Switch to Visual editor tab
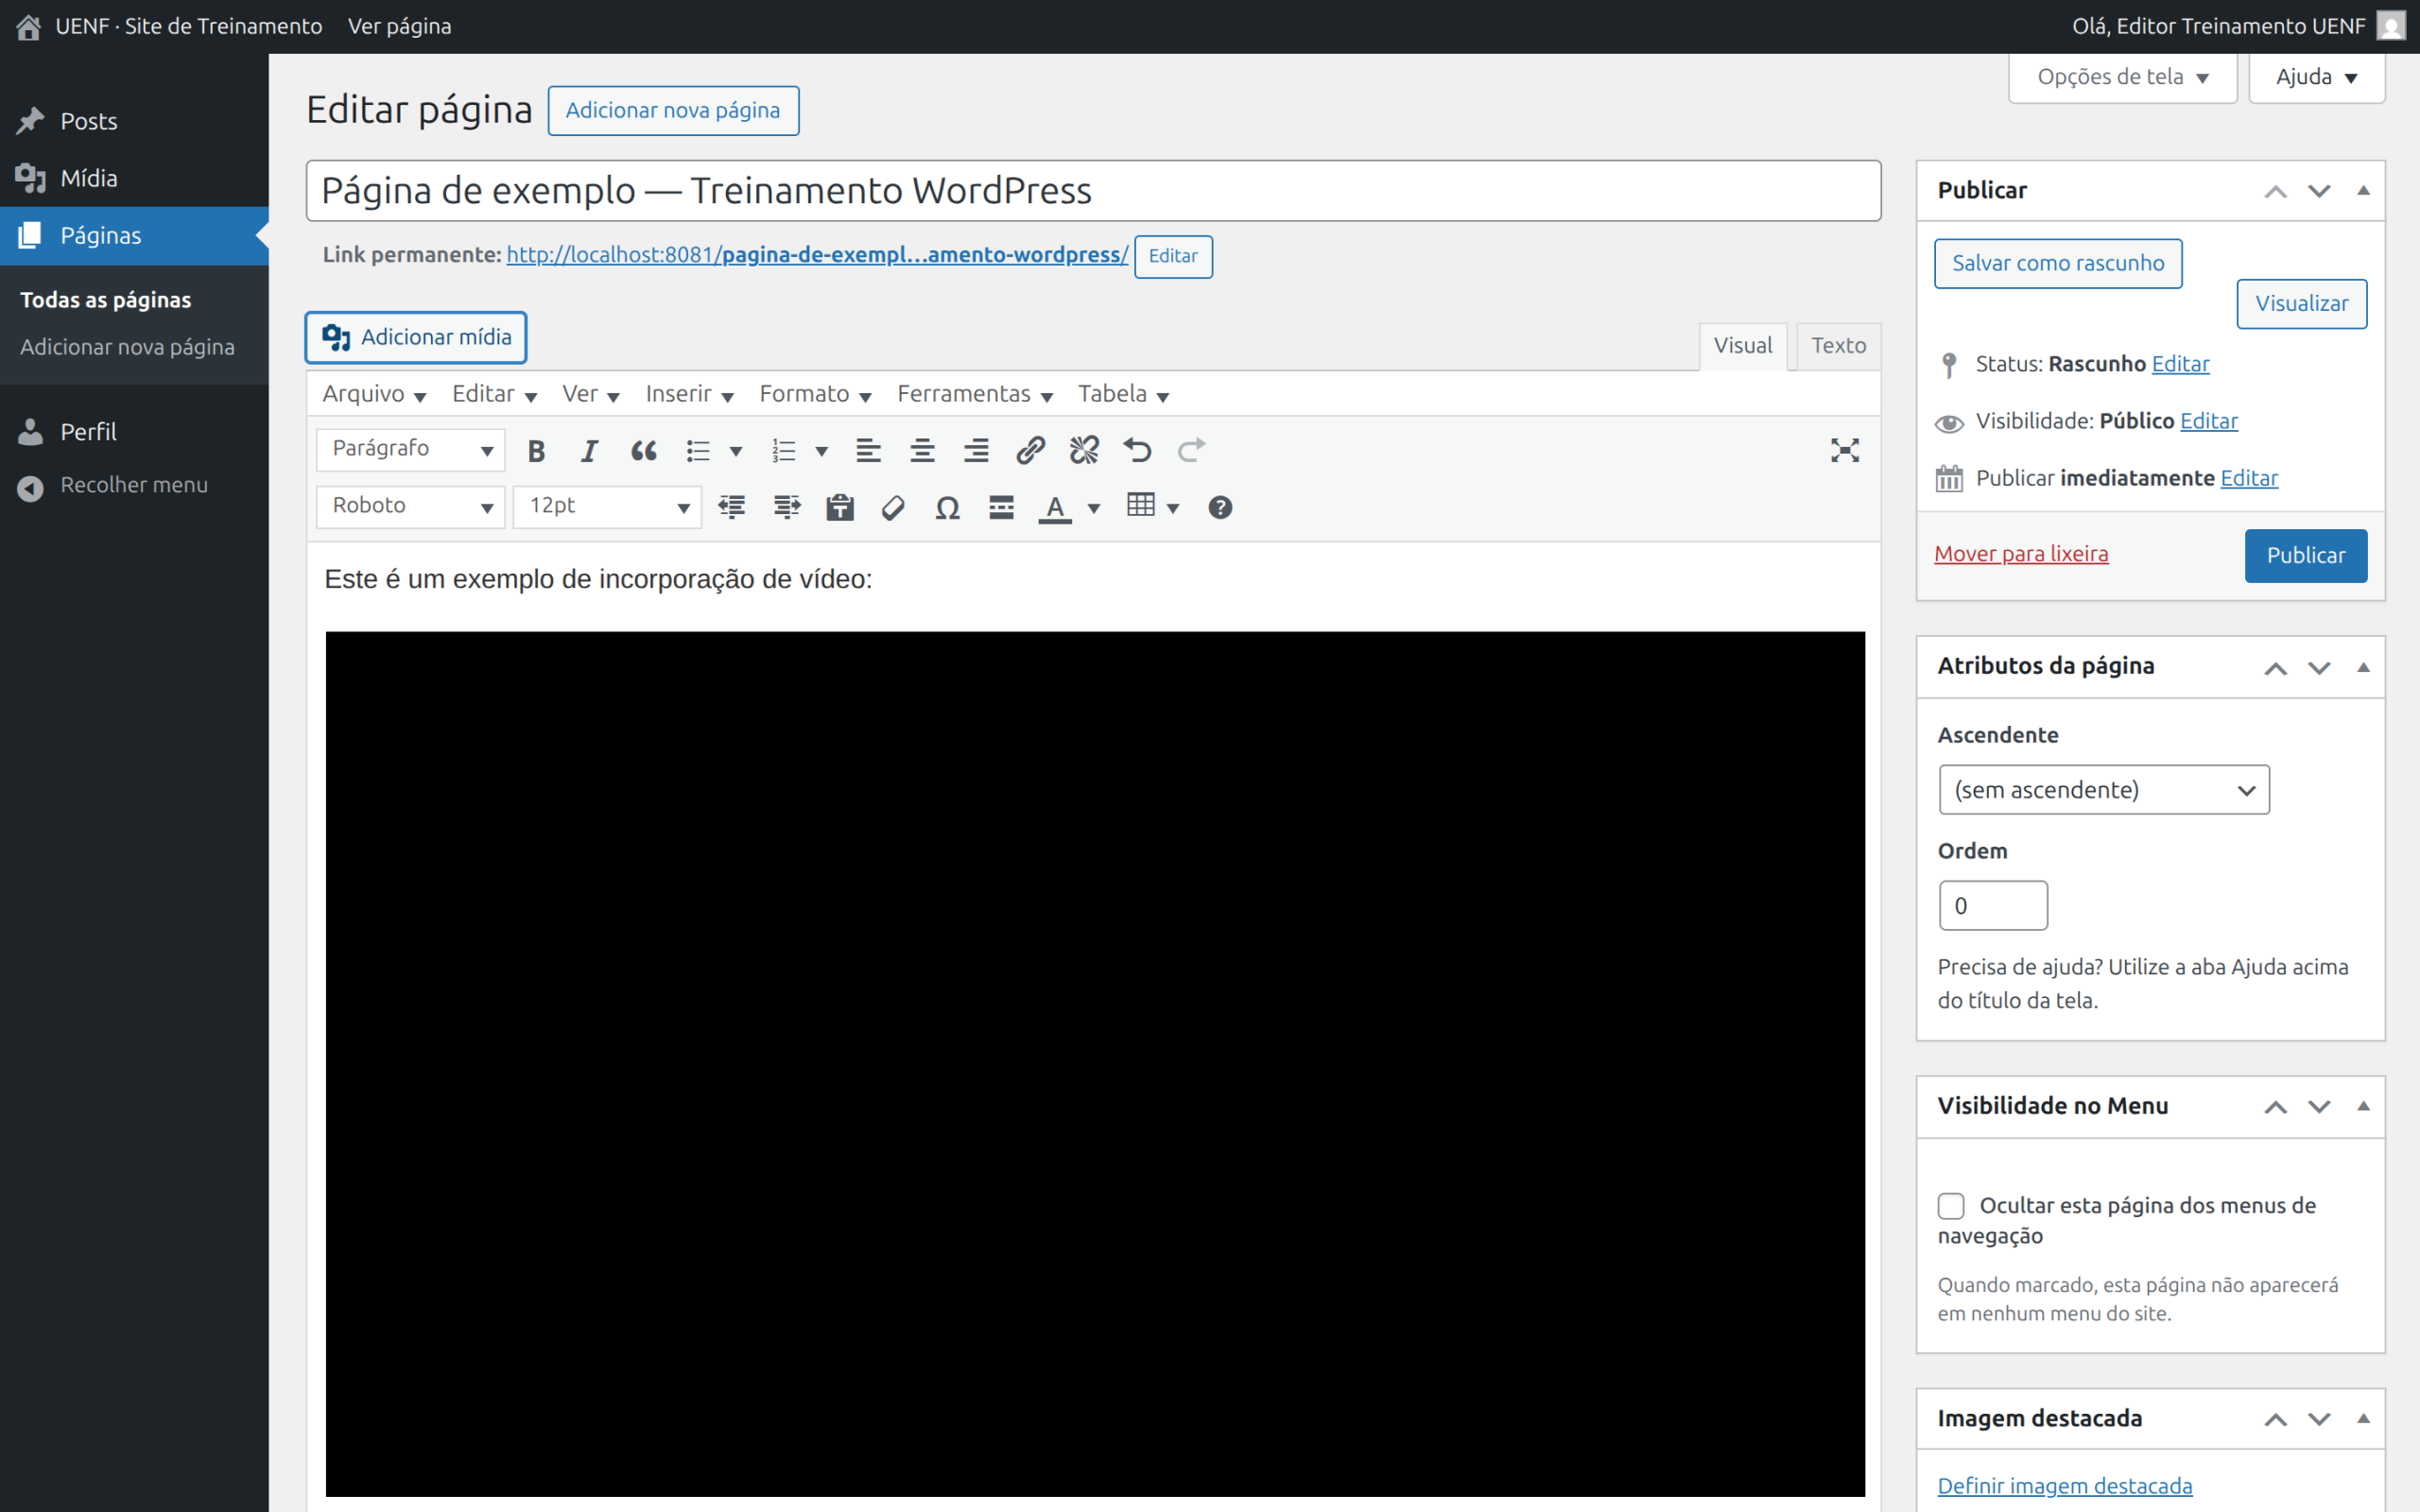This screenshot has width=2420, height=1512. (1742, 346)
